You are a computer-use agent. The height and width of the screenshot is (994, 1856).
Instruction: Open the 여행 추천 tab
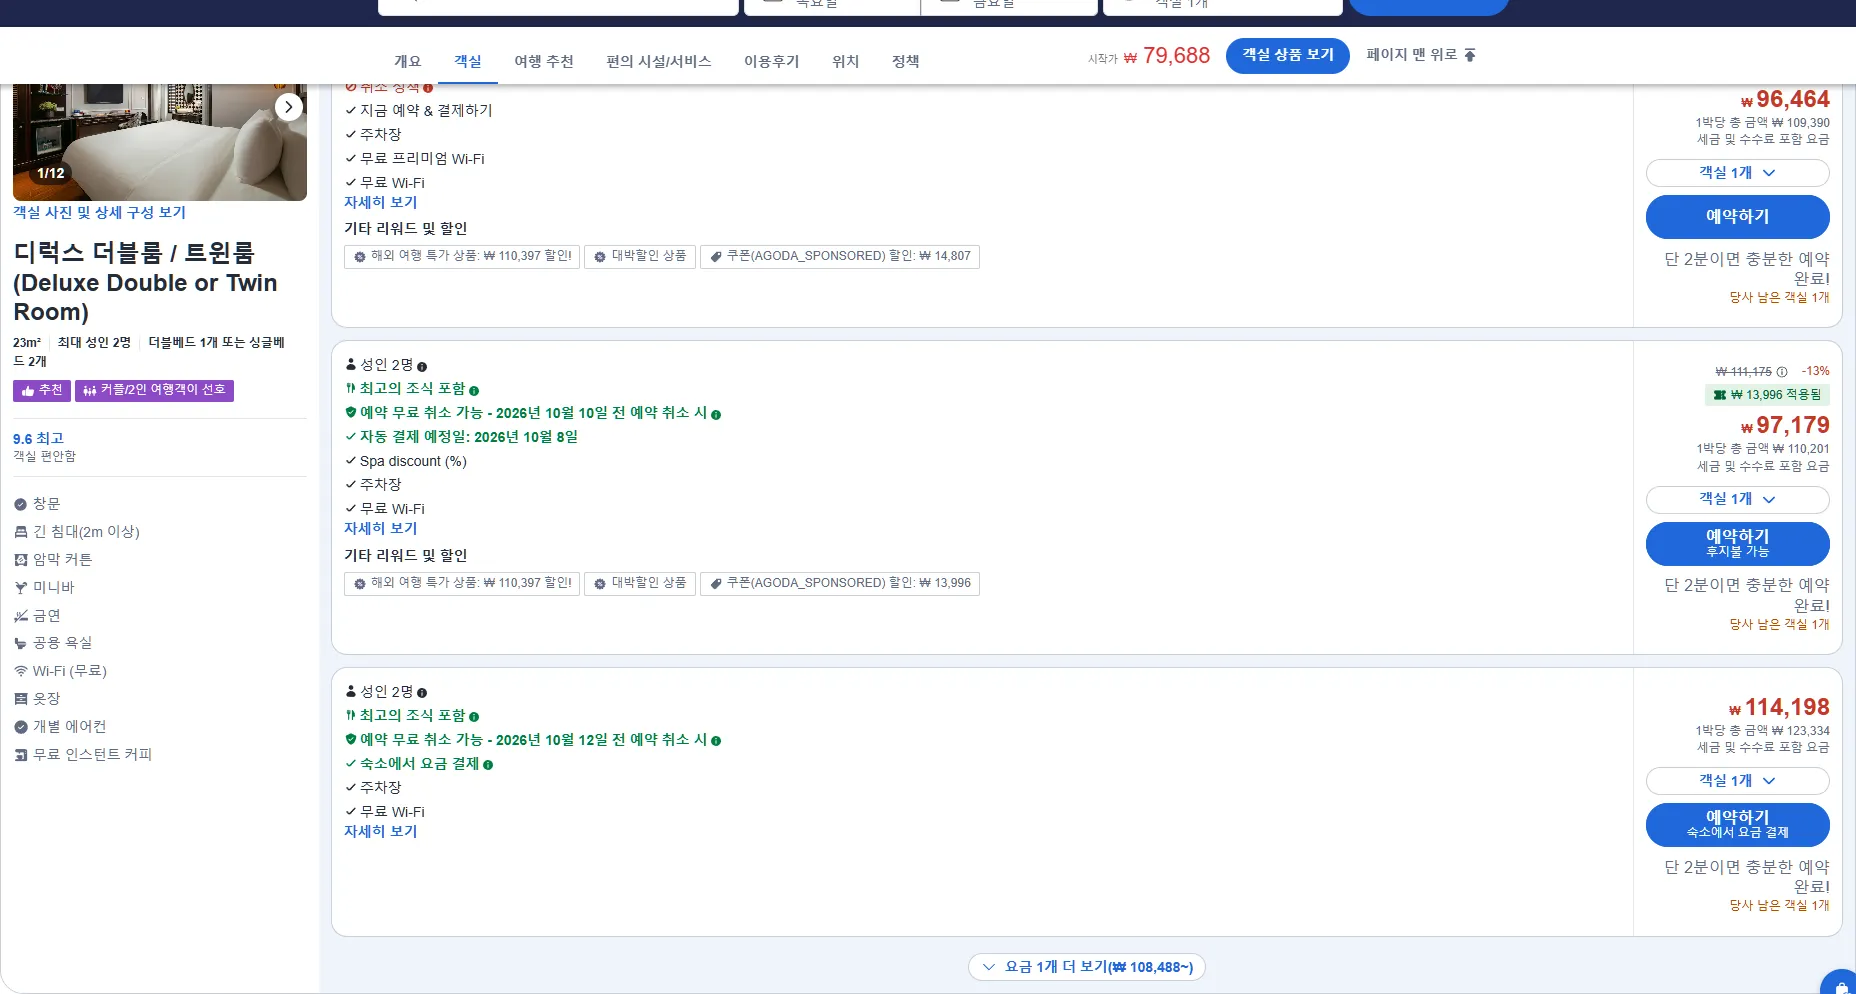544,61
